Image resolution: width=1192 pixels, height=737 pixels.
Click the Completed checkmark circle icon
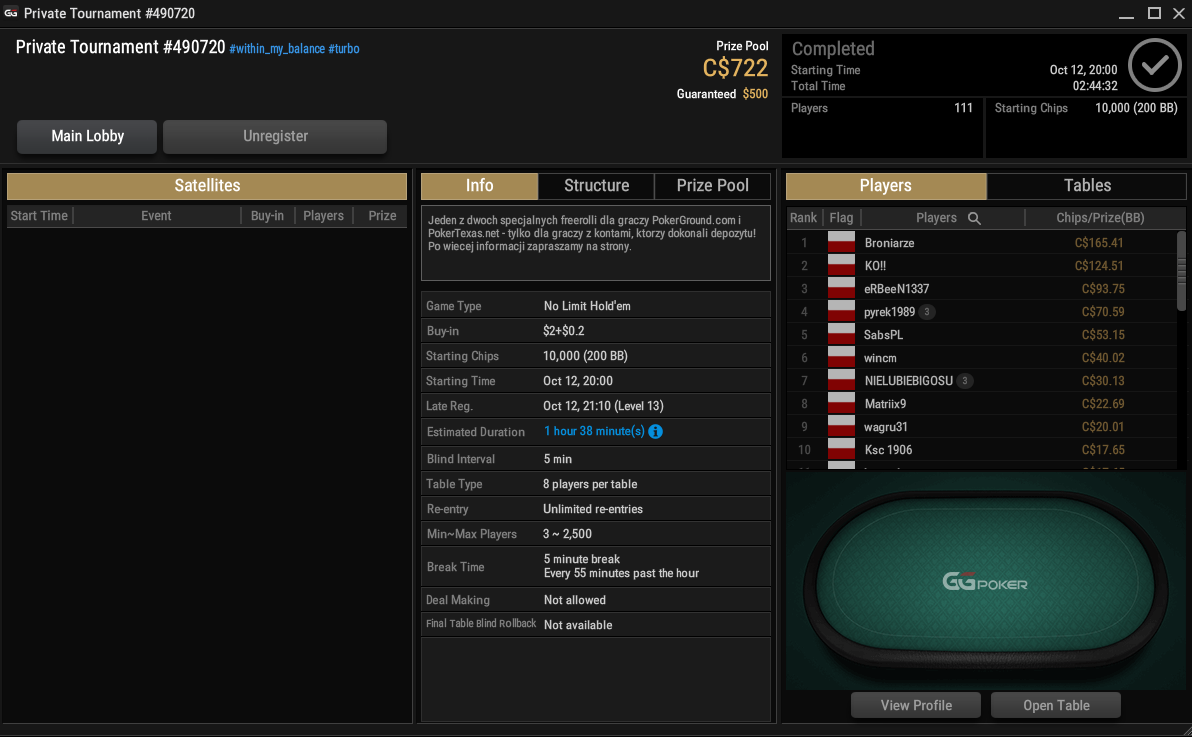(1154, 65)
